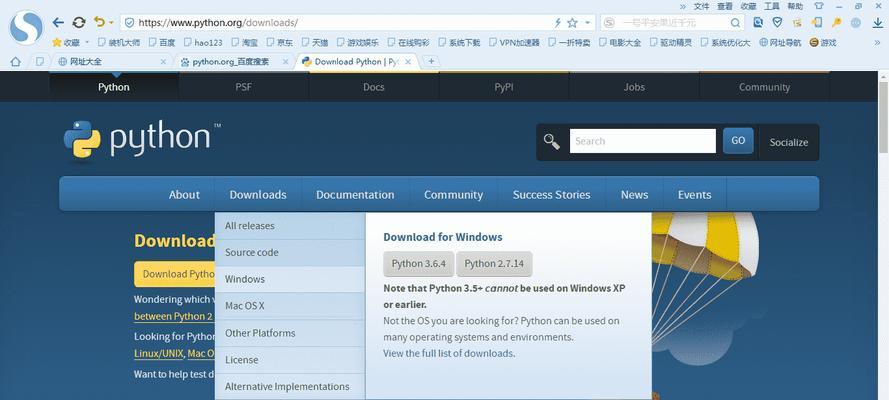Click the page vertical scrollbar thumb
889x400 pixels.
click(x=883, y=117)
